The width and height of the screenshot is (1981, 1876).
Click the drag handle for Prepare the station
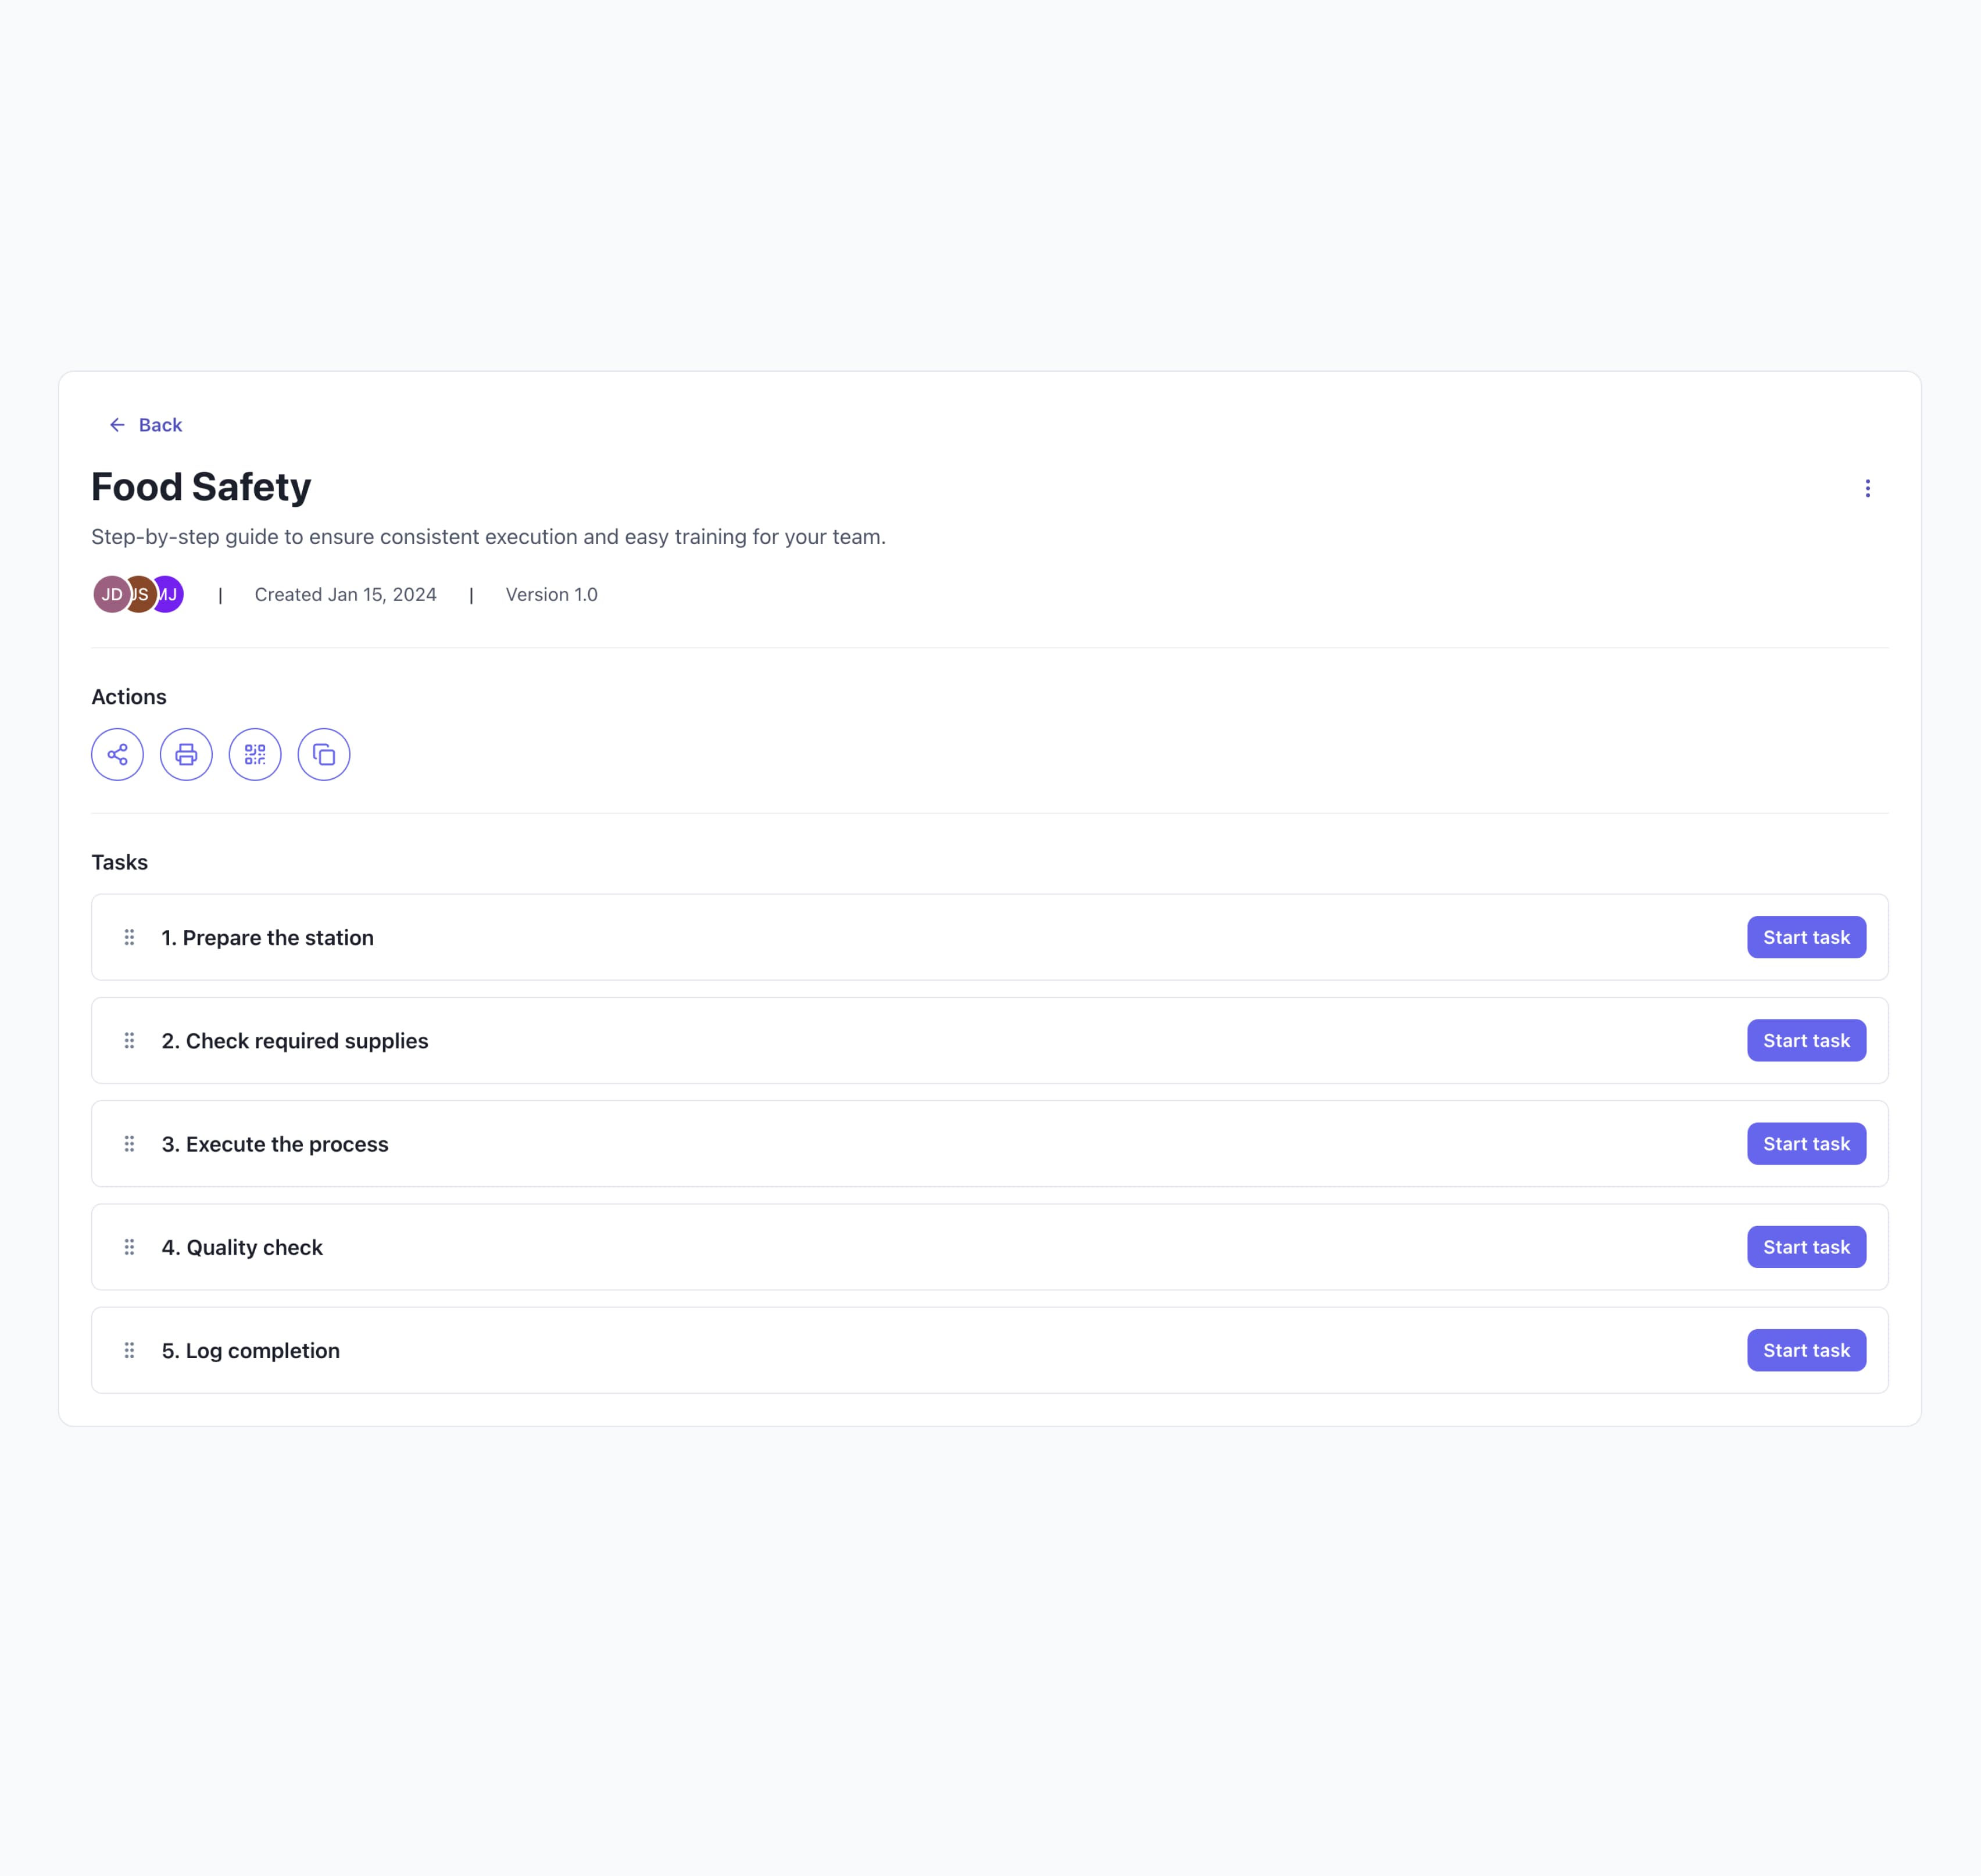129,937
